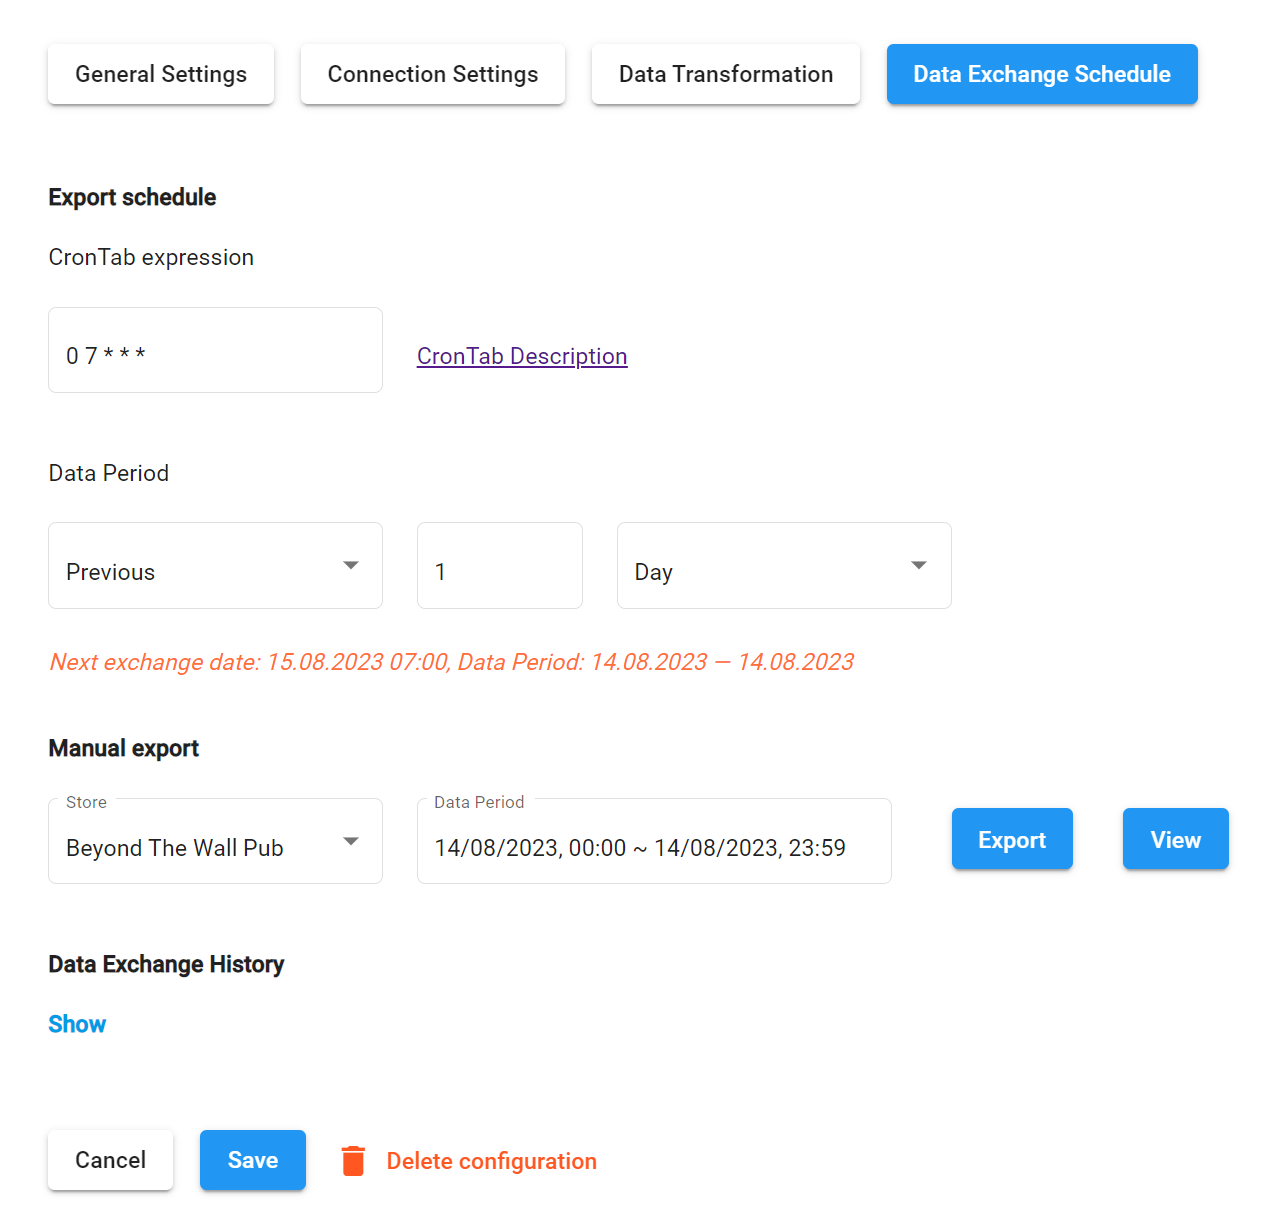Click the arrow icon in the Store field

(351, 842)
